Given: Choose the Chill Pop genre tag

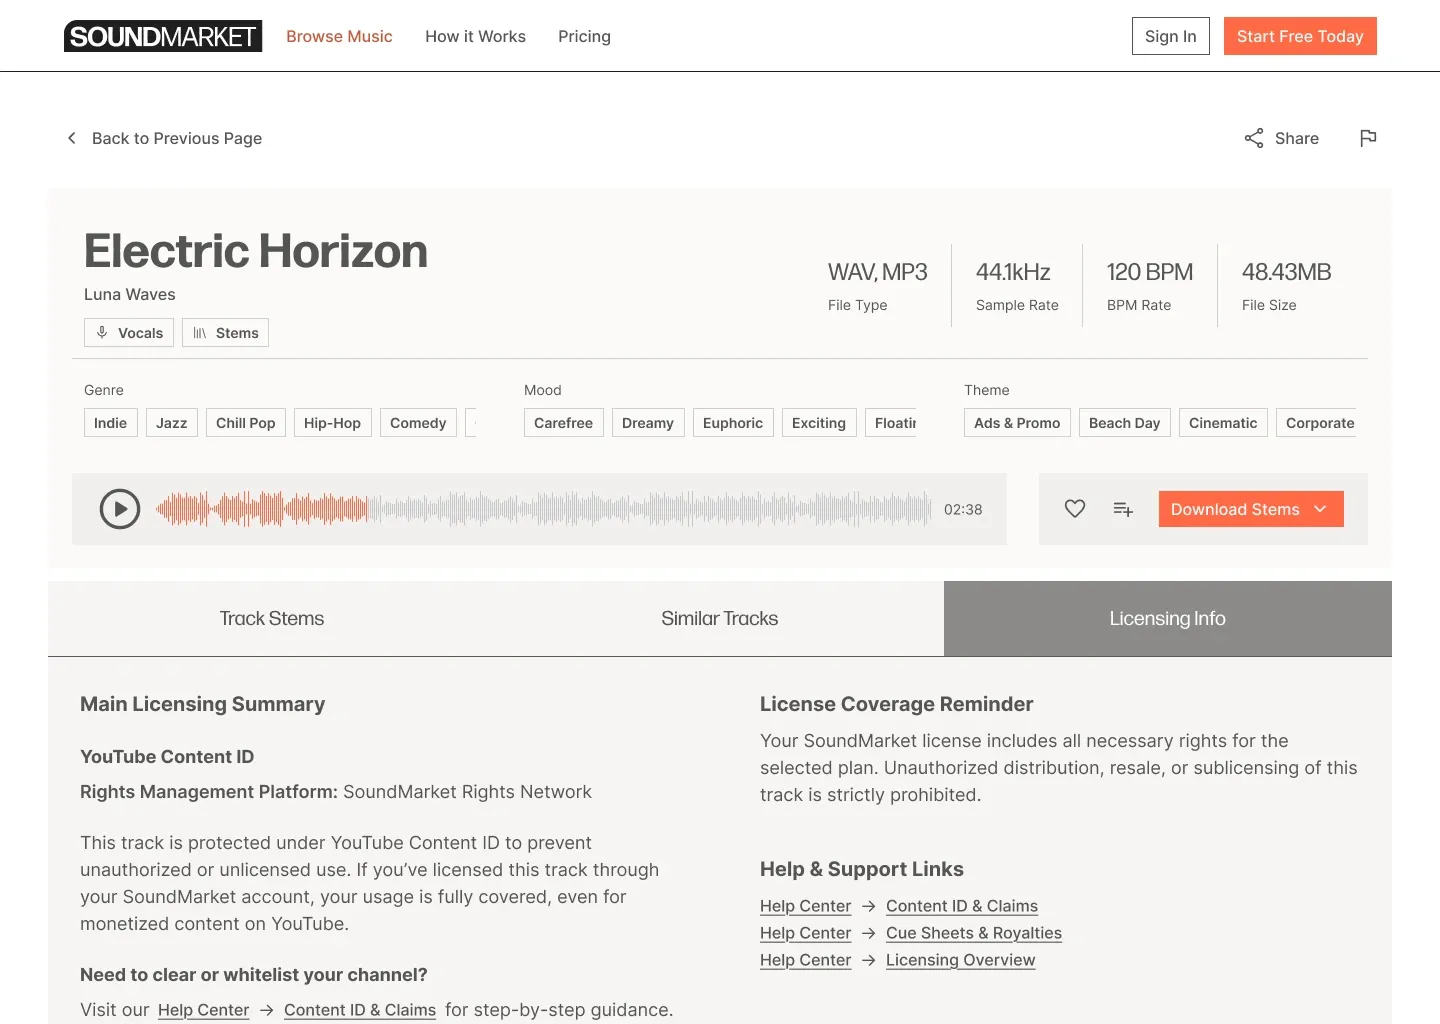Looking at the screenshot, I should [x=246, y=423].
